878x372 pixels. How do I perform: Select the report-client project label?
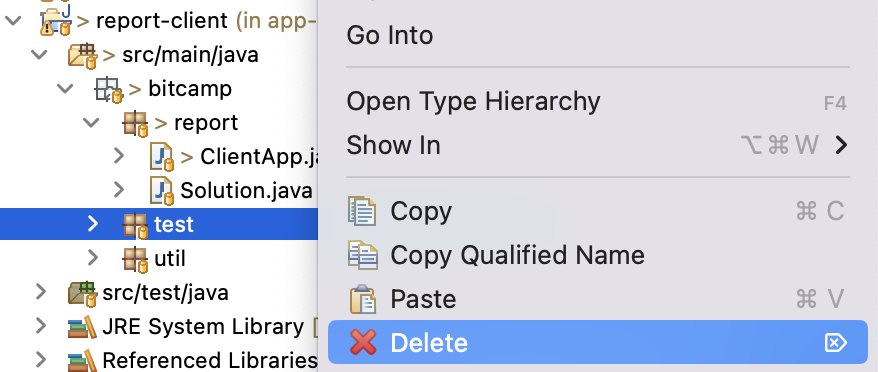click(162, 21)
